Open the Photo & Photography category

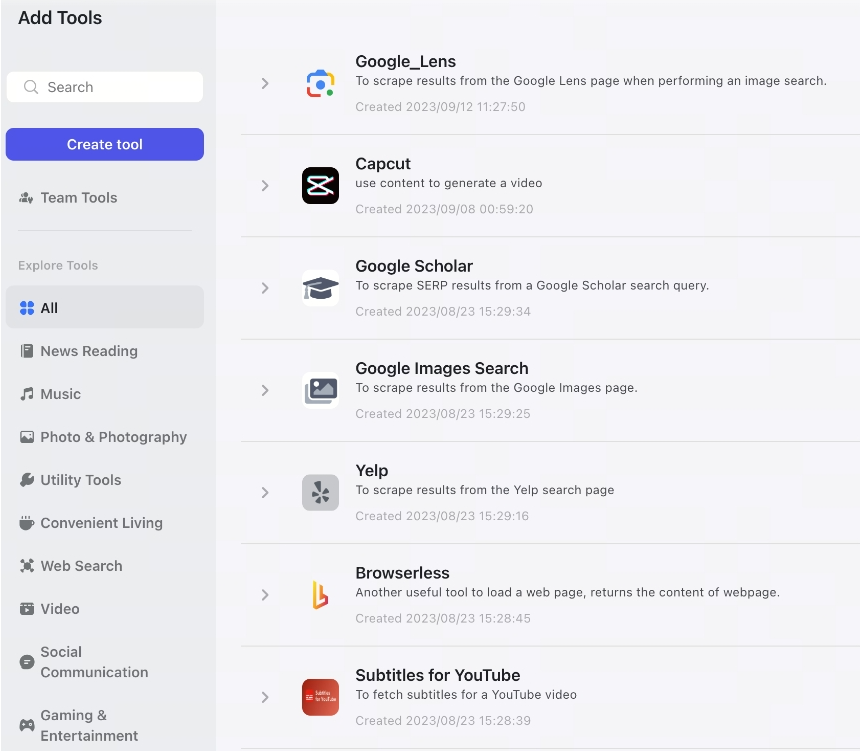pos(113,437)
